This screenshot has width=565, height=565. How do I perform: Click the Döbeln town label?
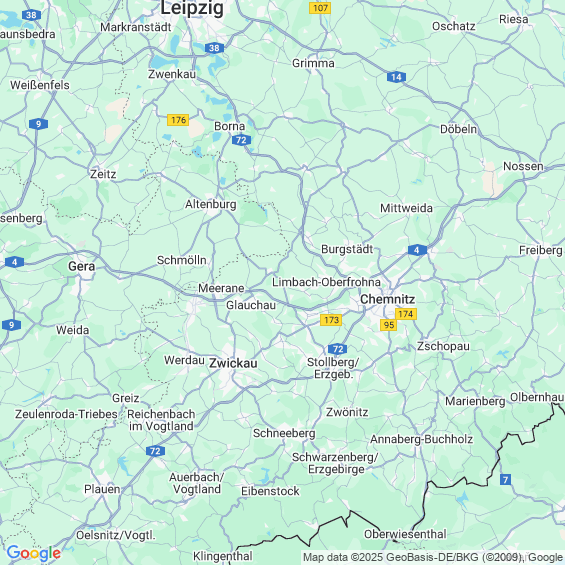tap(458, 129)
